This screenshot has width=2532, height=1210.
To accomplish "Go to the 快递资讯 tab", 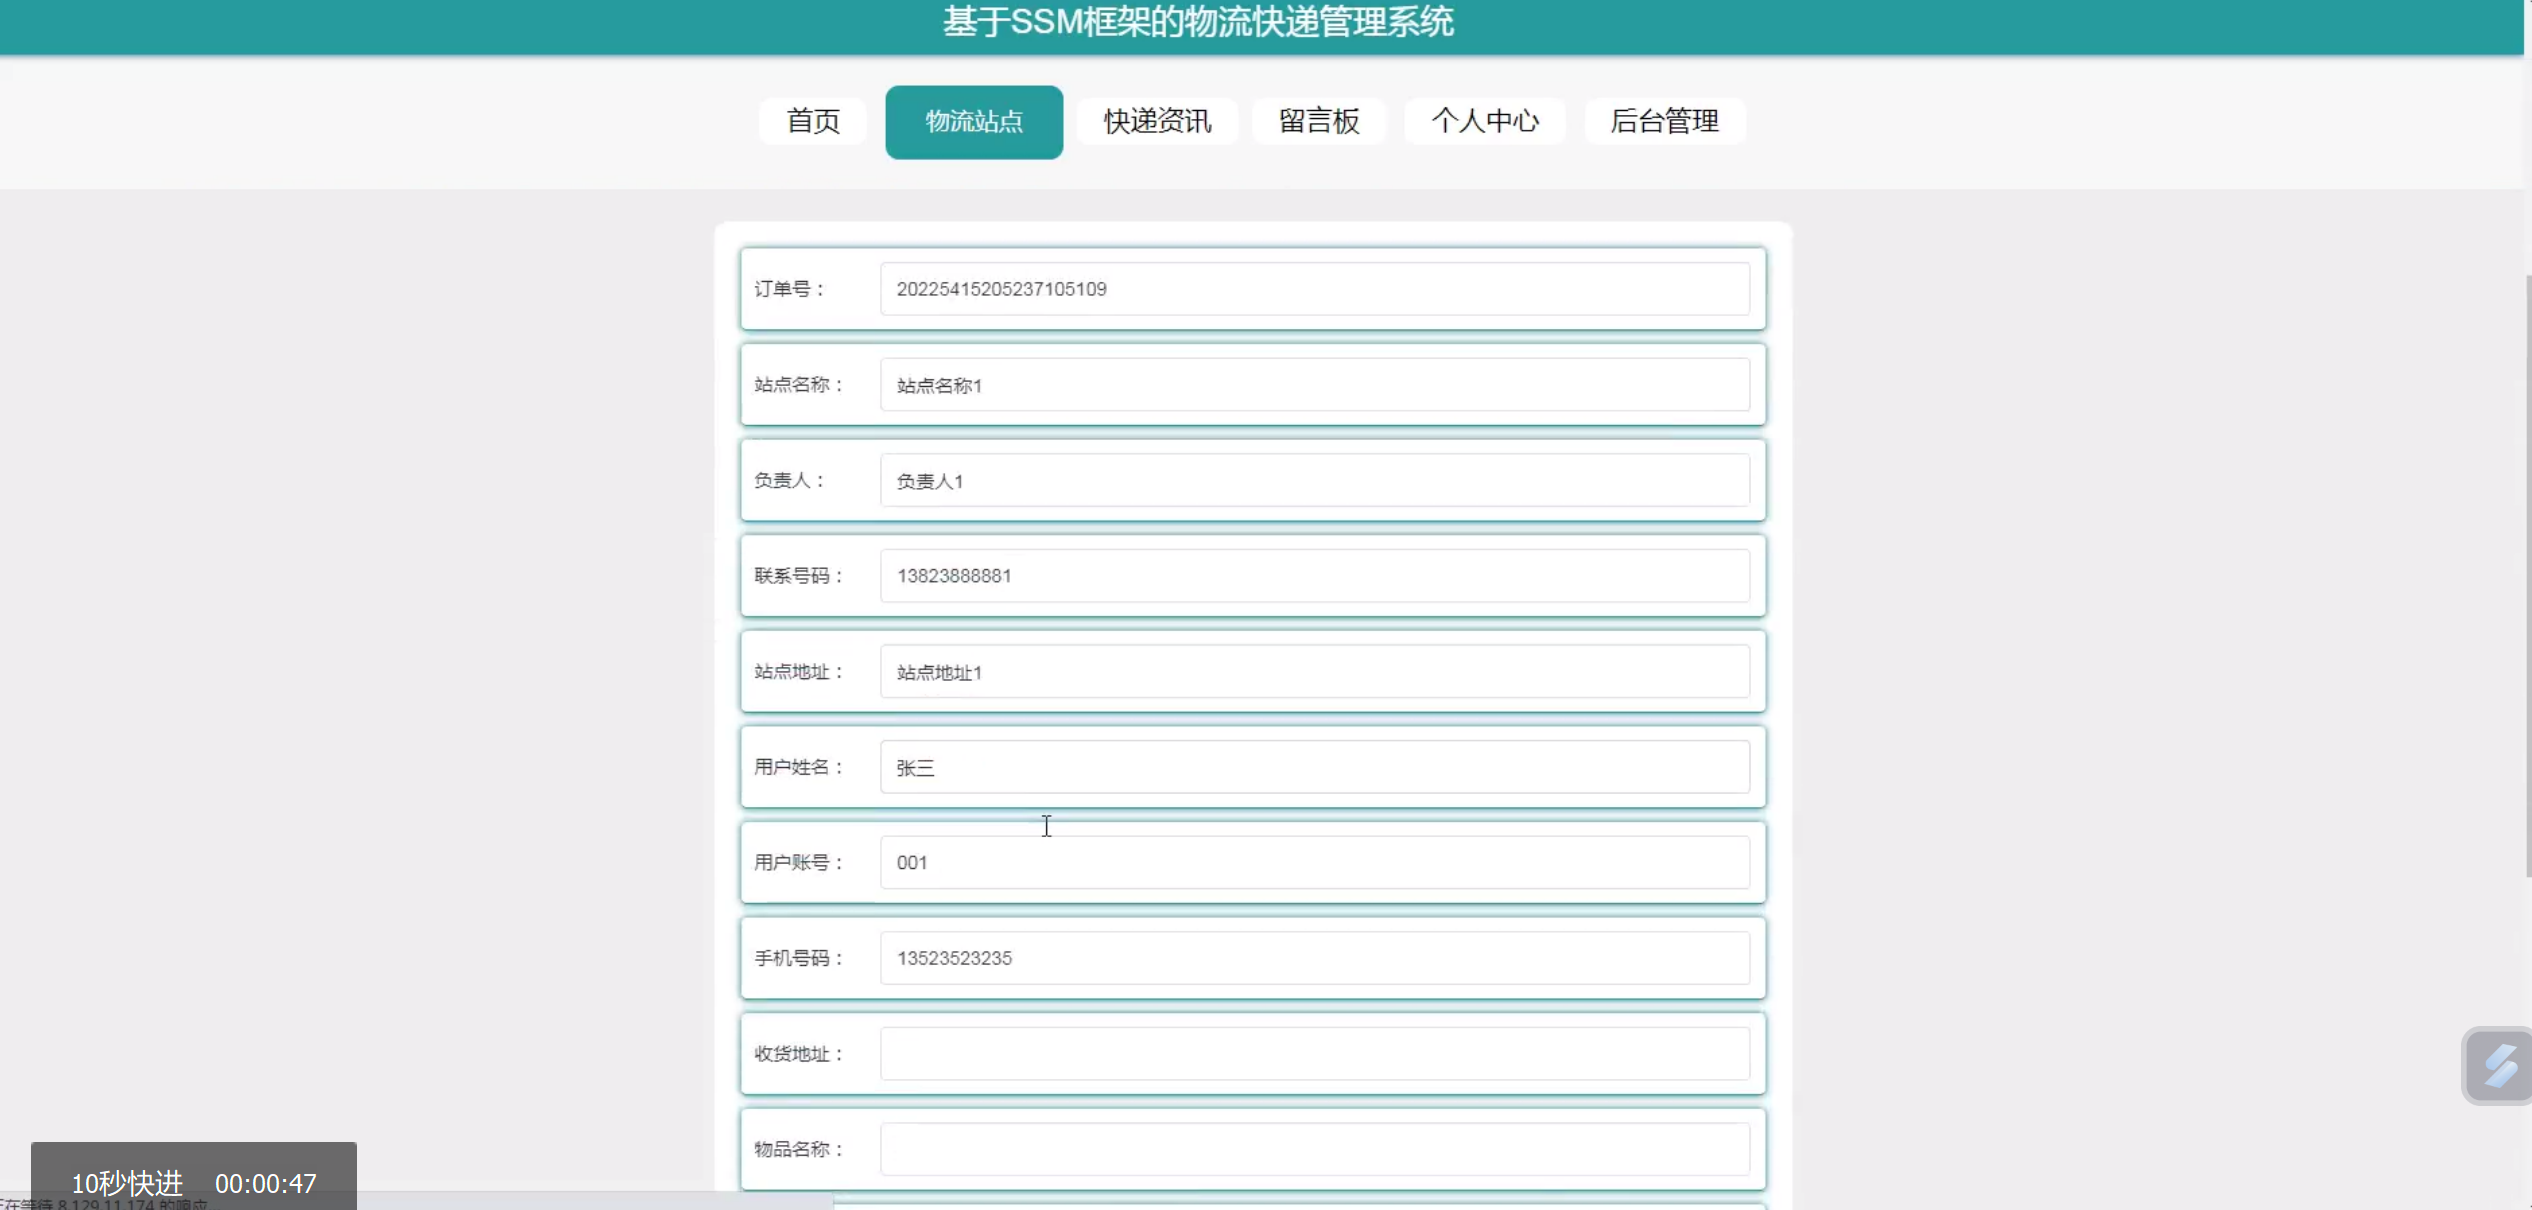I will click(x=1157, y=121).
